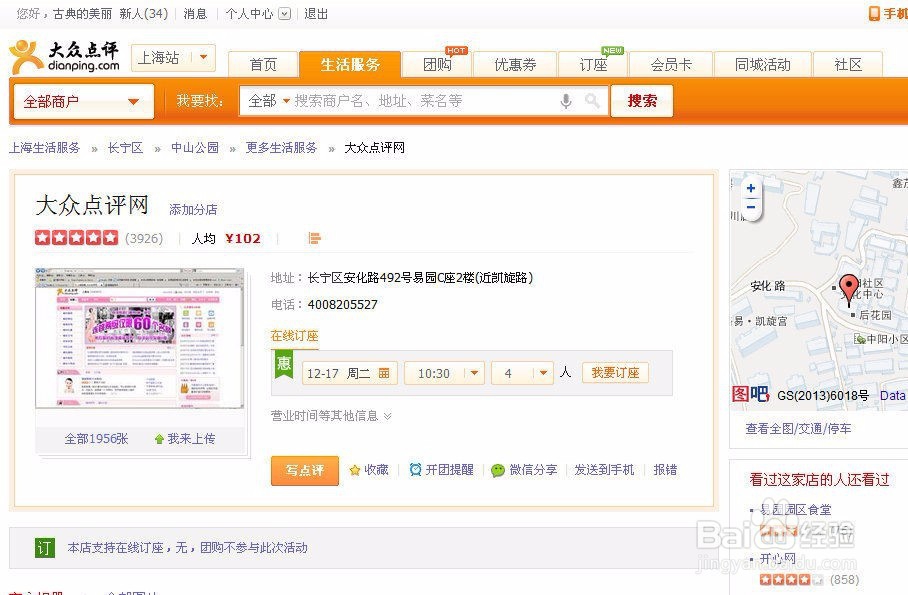Click the 开心网 link
Image resolution: width=908 pixels, height=595 pixels.
click(x=778, y=559)
